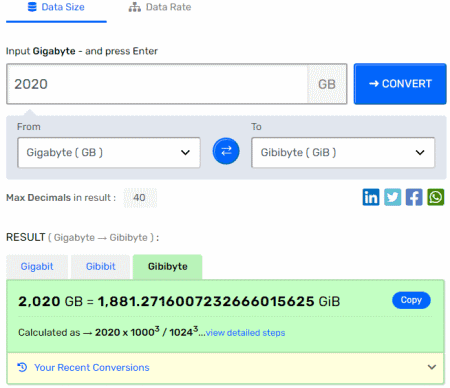
Task: Click the "Calculated as" formula text
Action: [x=108, y=332]
